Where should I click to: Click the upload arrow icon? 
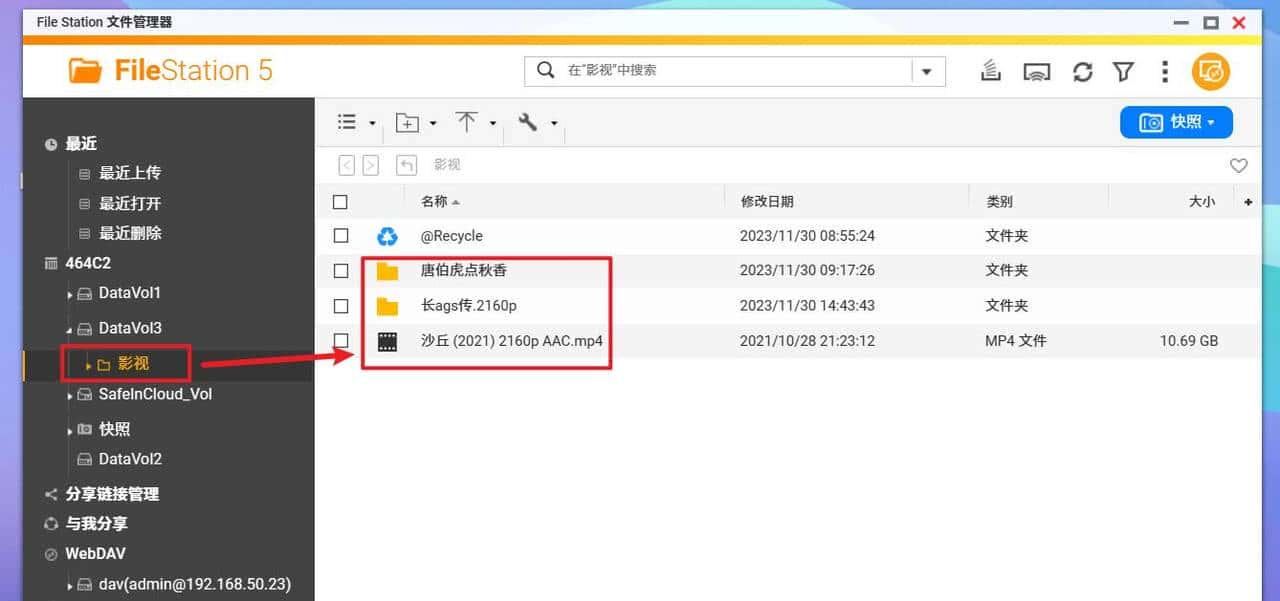[467, 122]
